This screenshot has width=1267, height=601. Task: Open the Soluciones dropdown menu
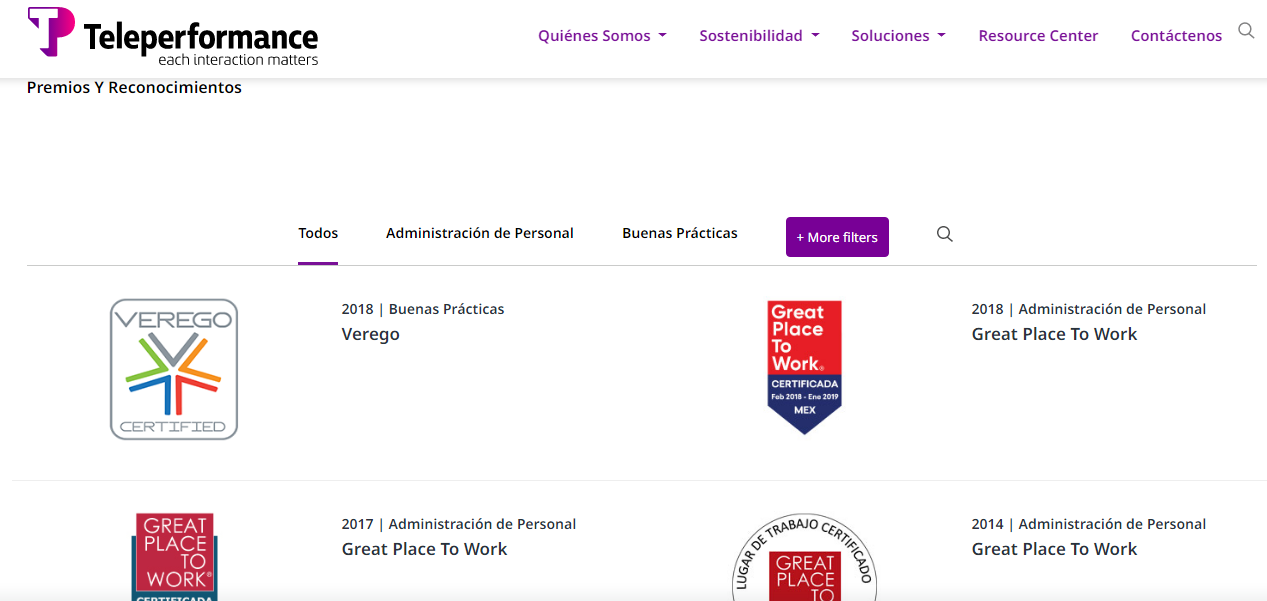[897, 36]
